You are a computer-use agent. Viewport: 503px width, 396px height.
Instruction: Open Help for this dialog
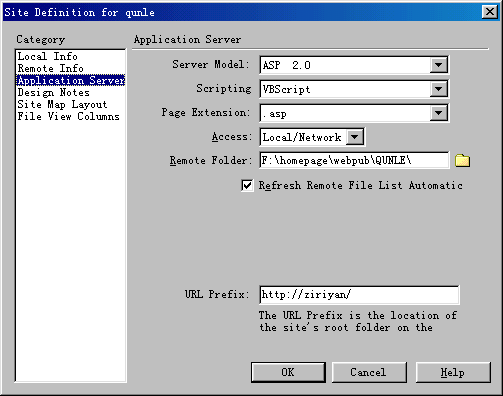453,372
